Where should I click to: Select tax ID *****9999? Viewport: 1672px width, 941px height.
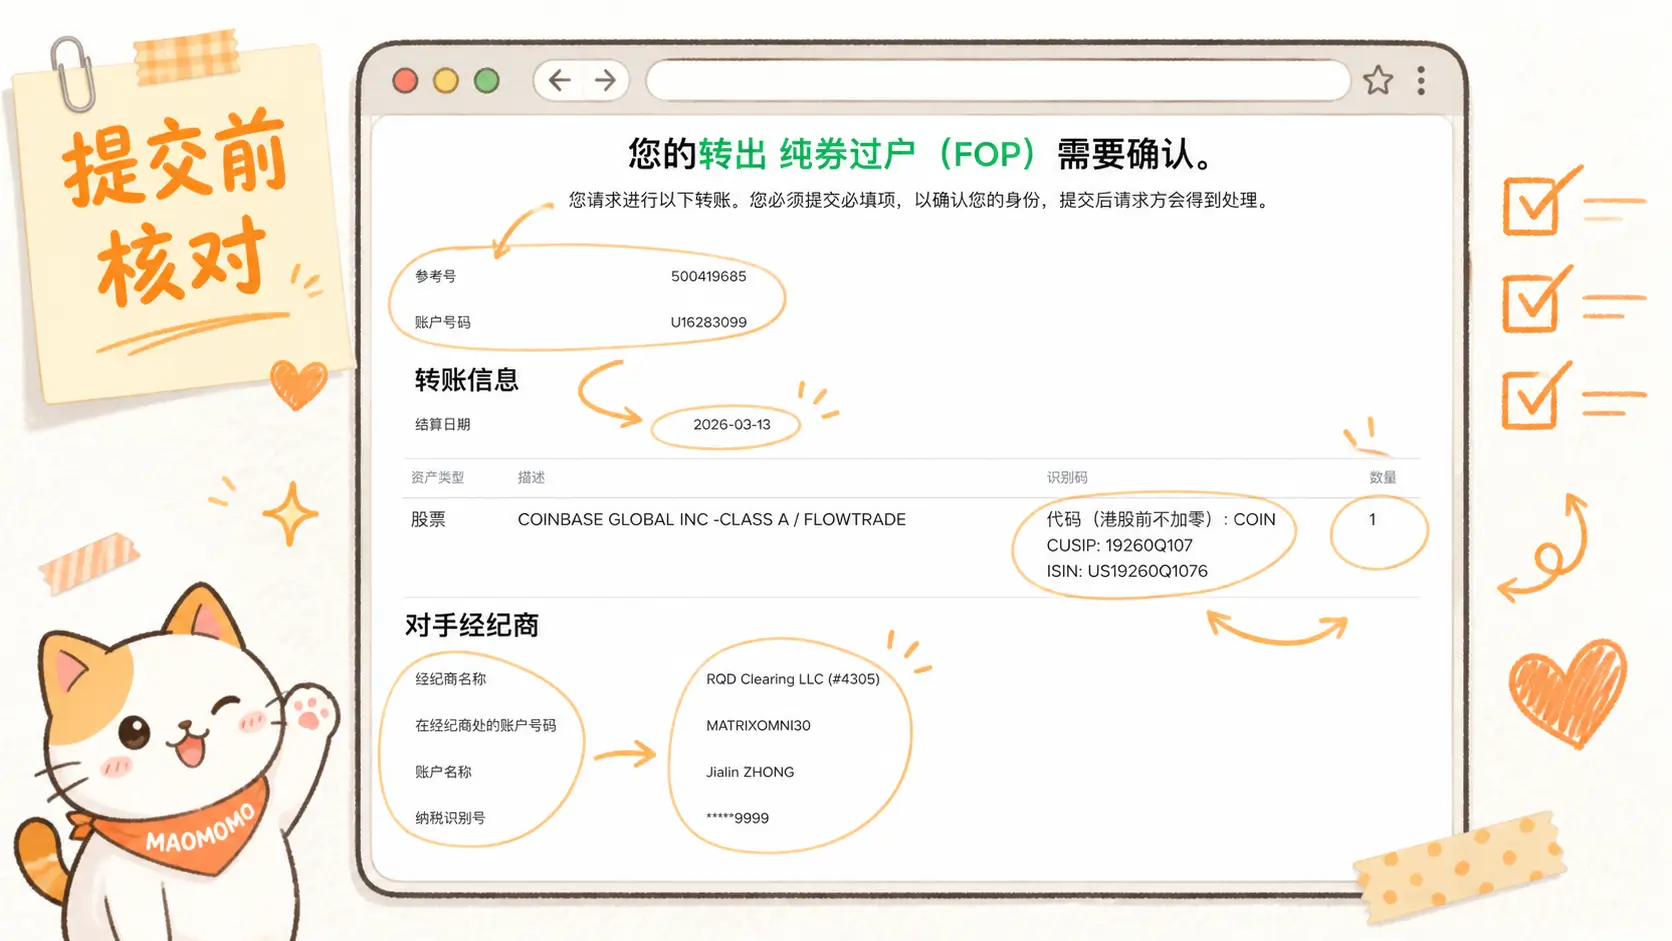click(737, 818)
